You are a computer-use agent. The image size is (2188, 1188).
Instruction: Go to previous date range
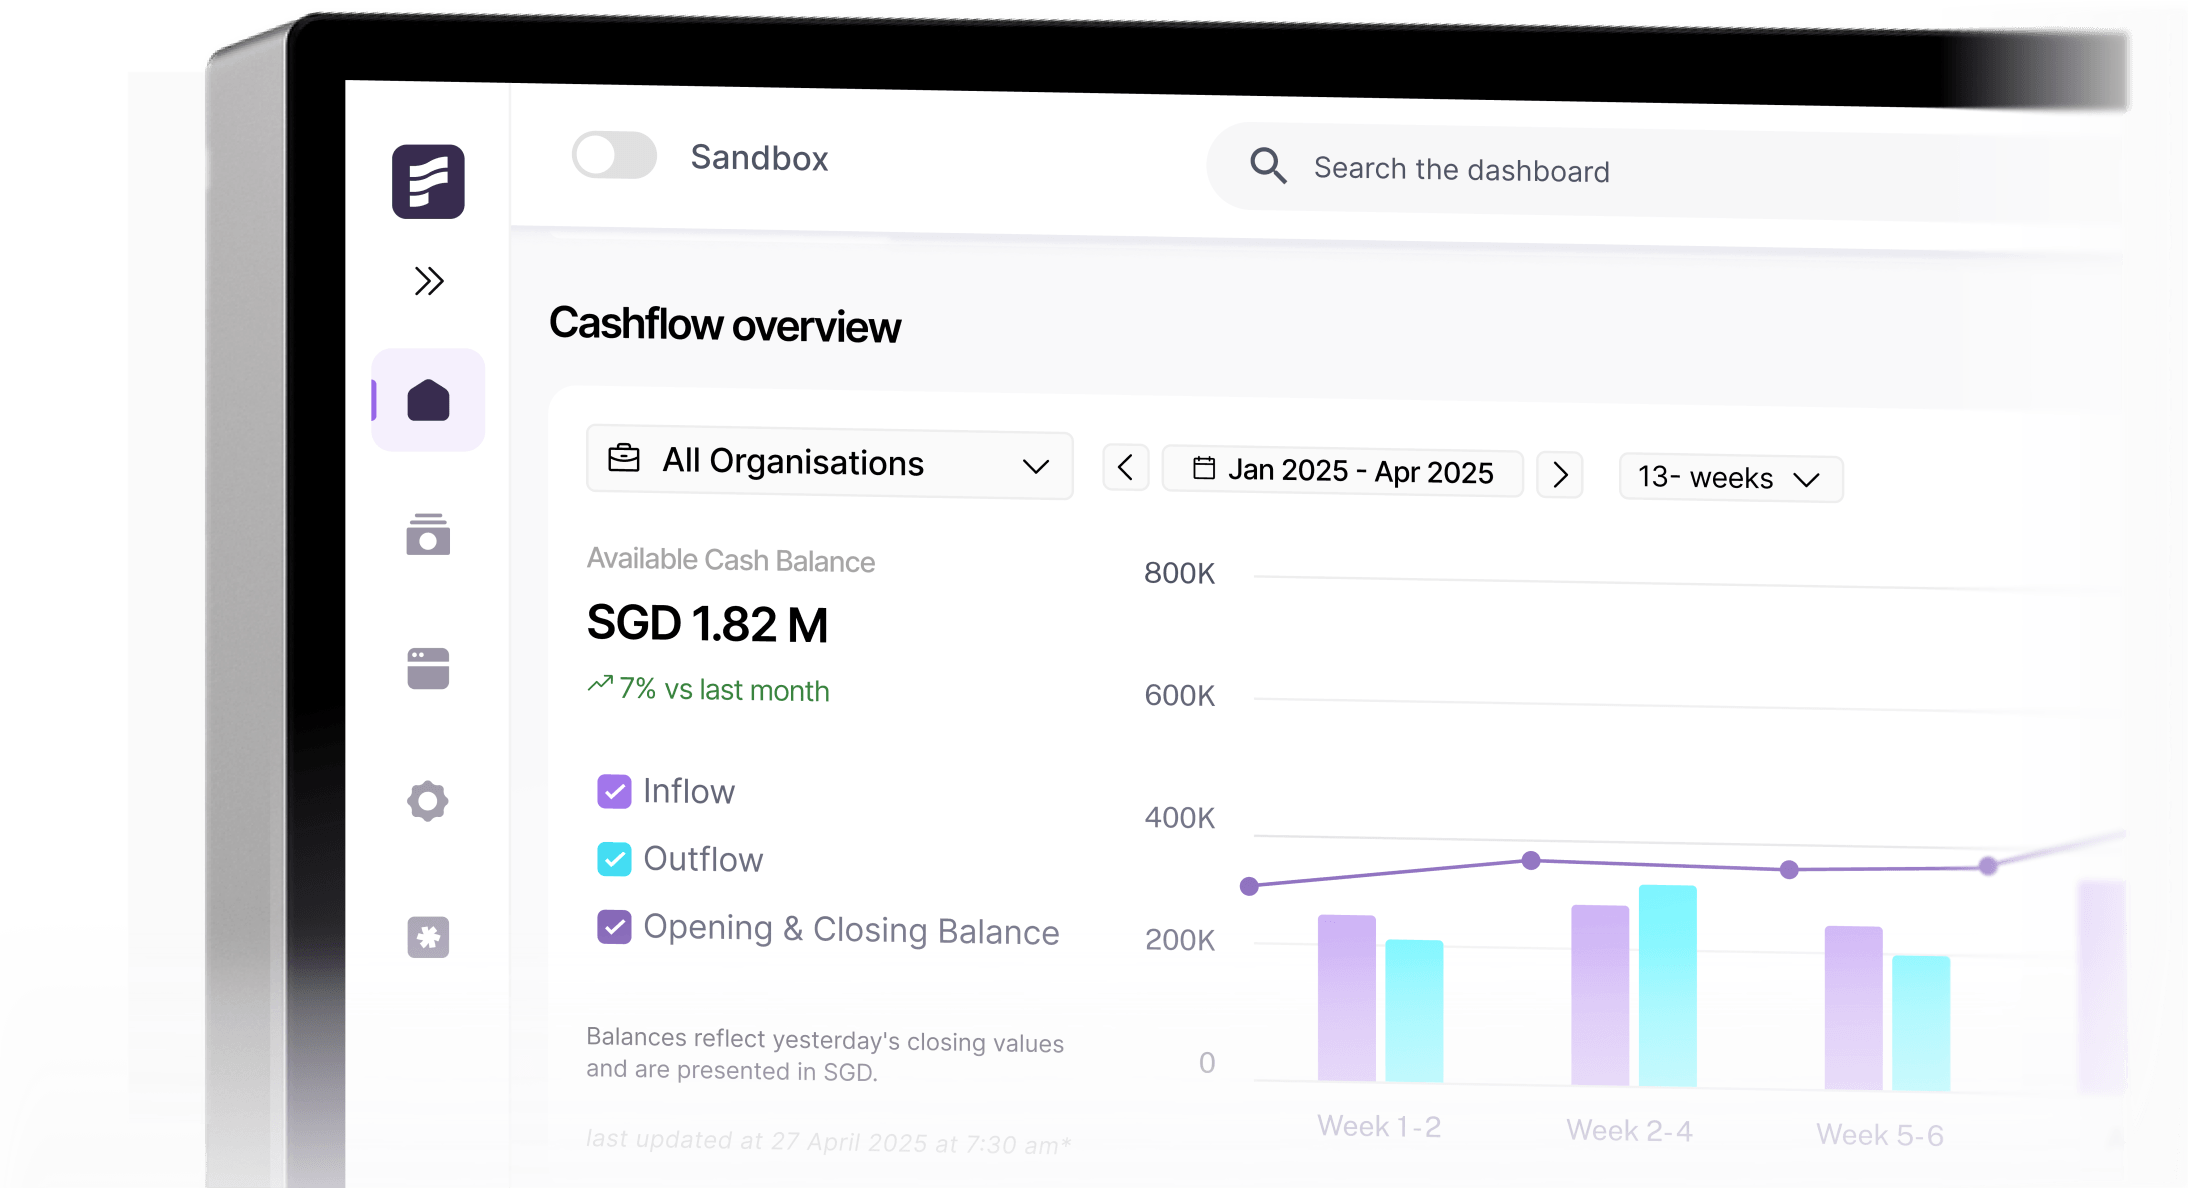coord(1125,467)
